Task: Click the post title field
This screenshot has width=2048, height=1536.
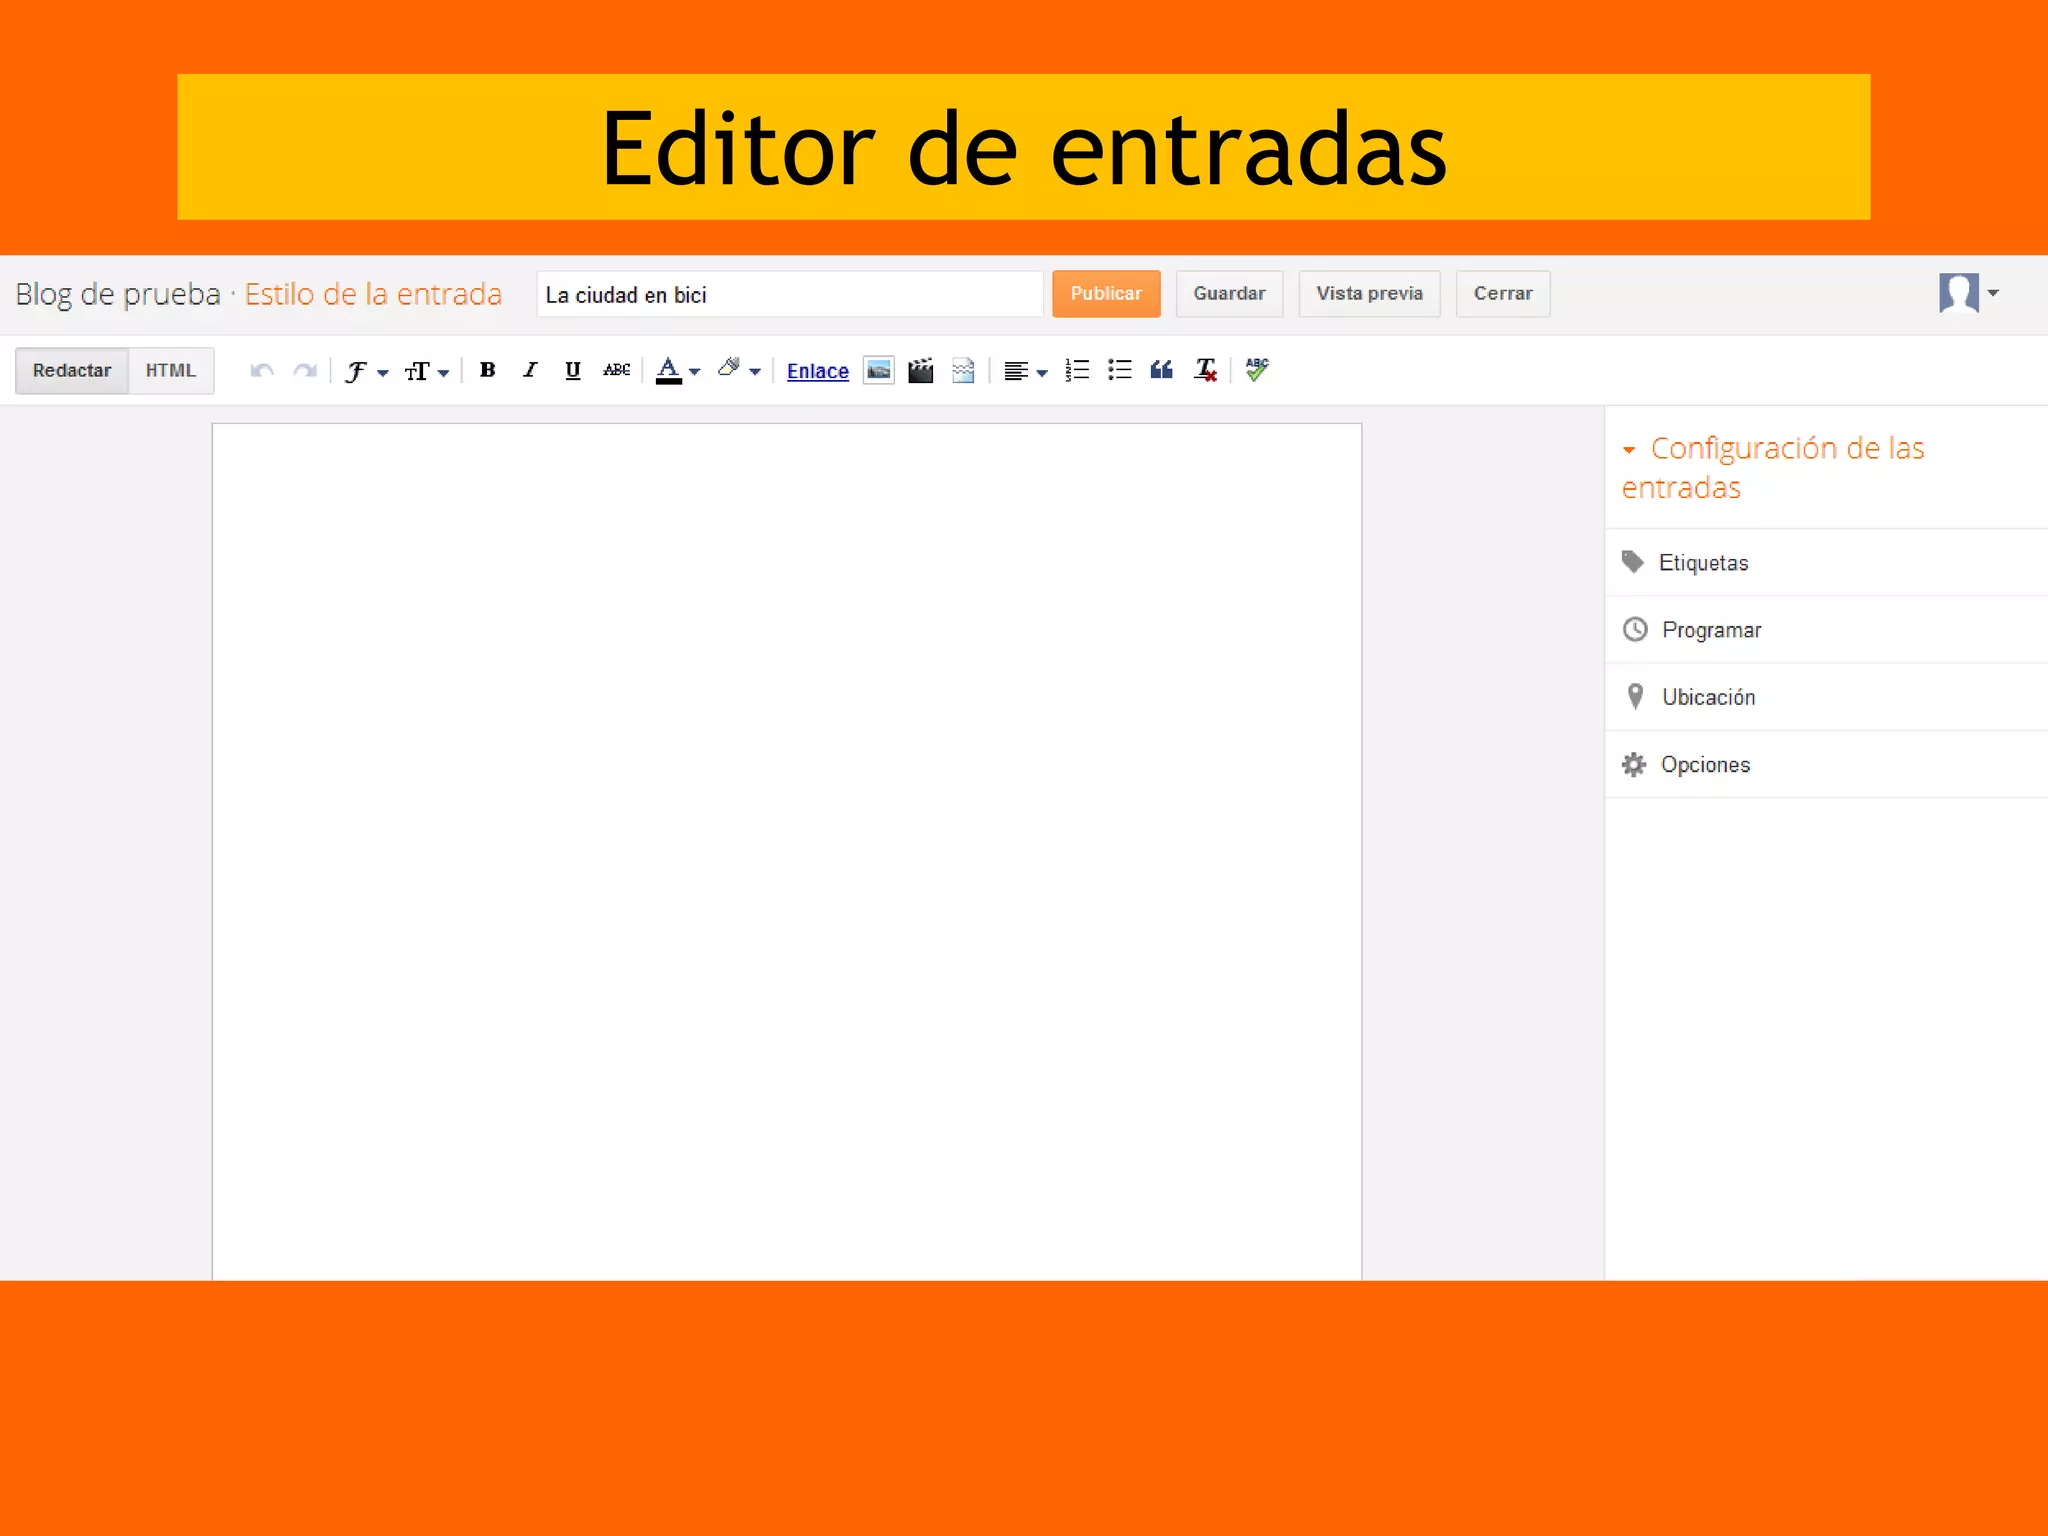Action: click(790, 294)
